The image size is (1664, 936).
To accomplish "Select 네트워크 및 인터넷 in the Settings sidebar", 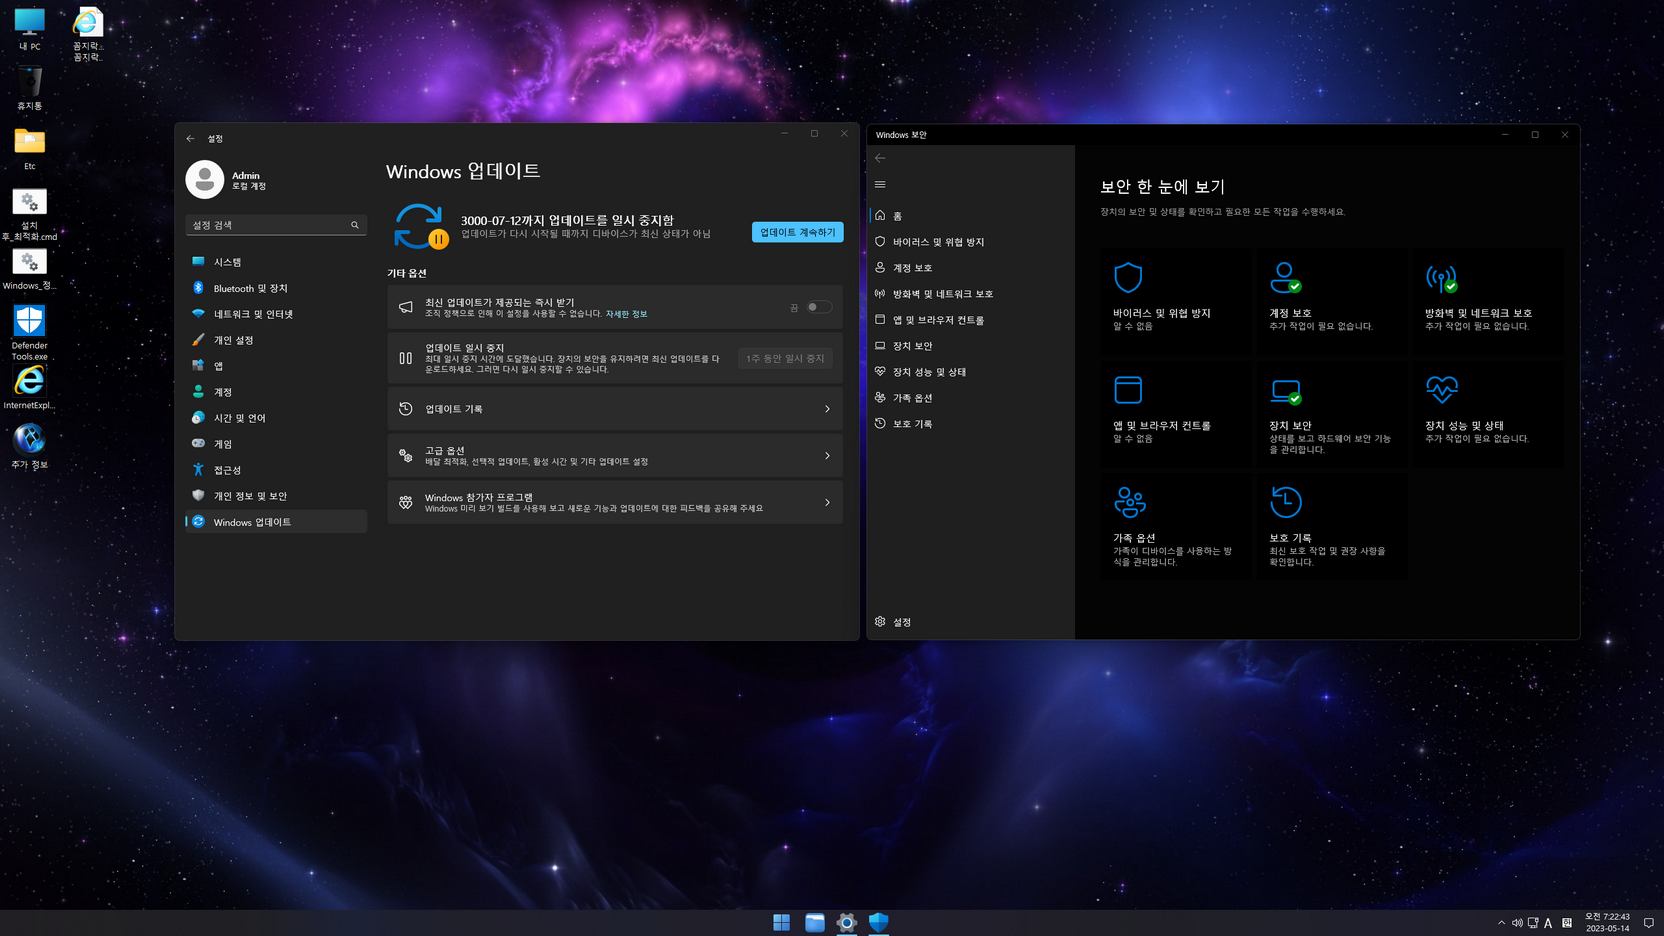I will point(276,314).
